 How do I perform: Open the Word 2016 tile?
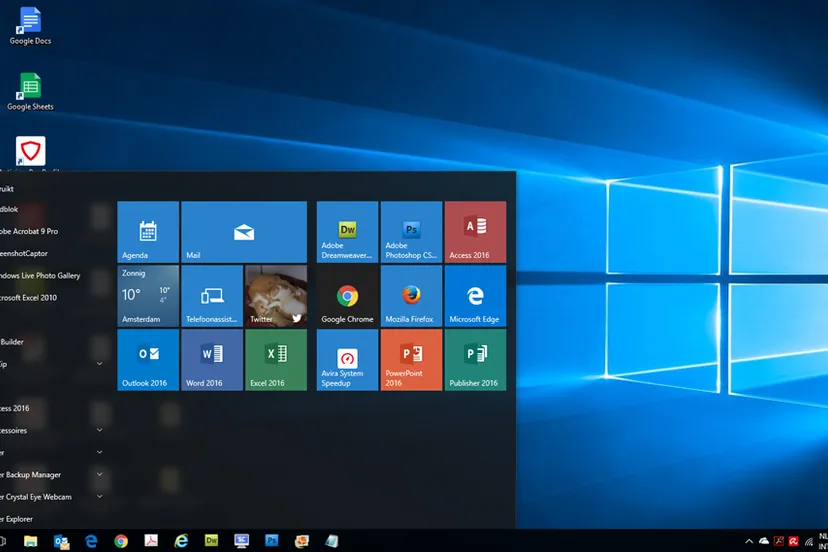212,360
